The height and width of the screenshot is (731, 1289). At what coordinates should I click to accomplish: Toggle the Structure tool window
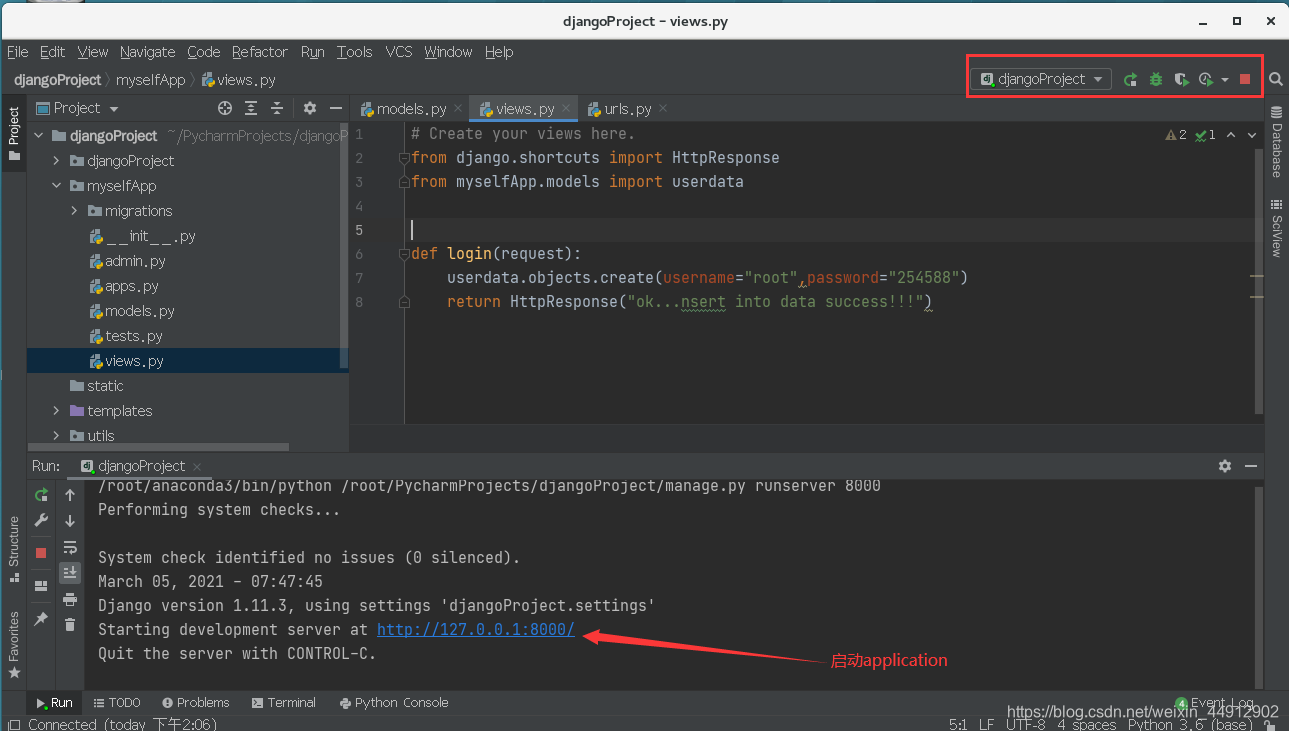coord(14,548)
